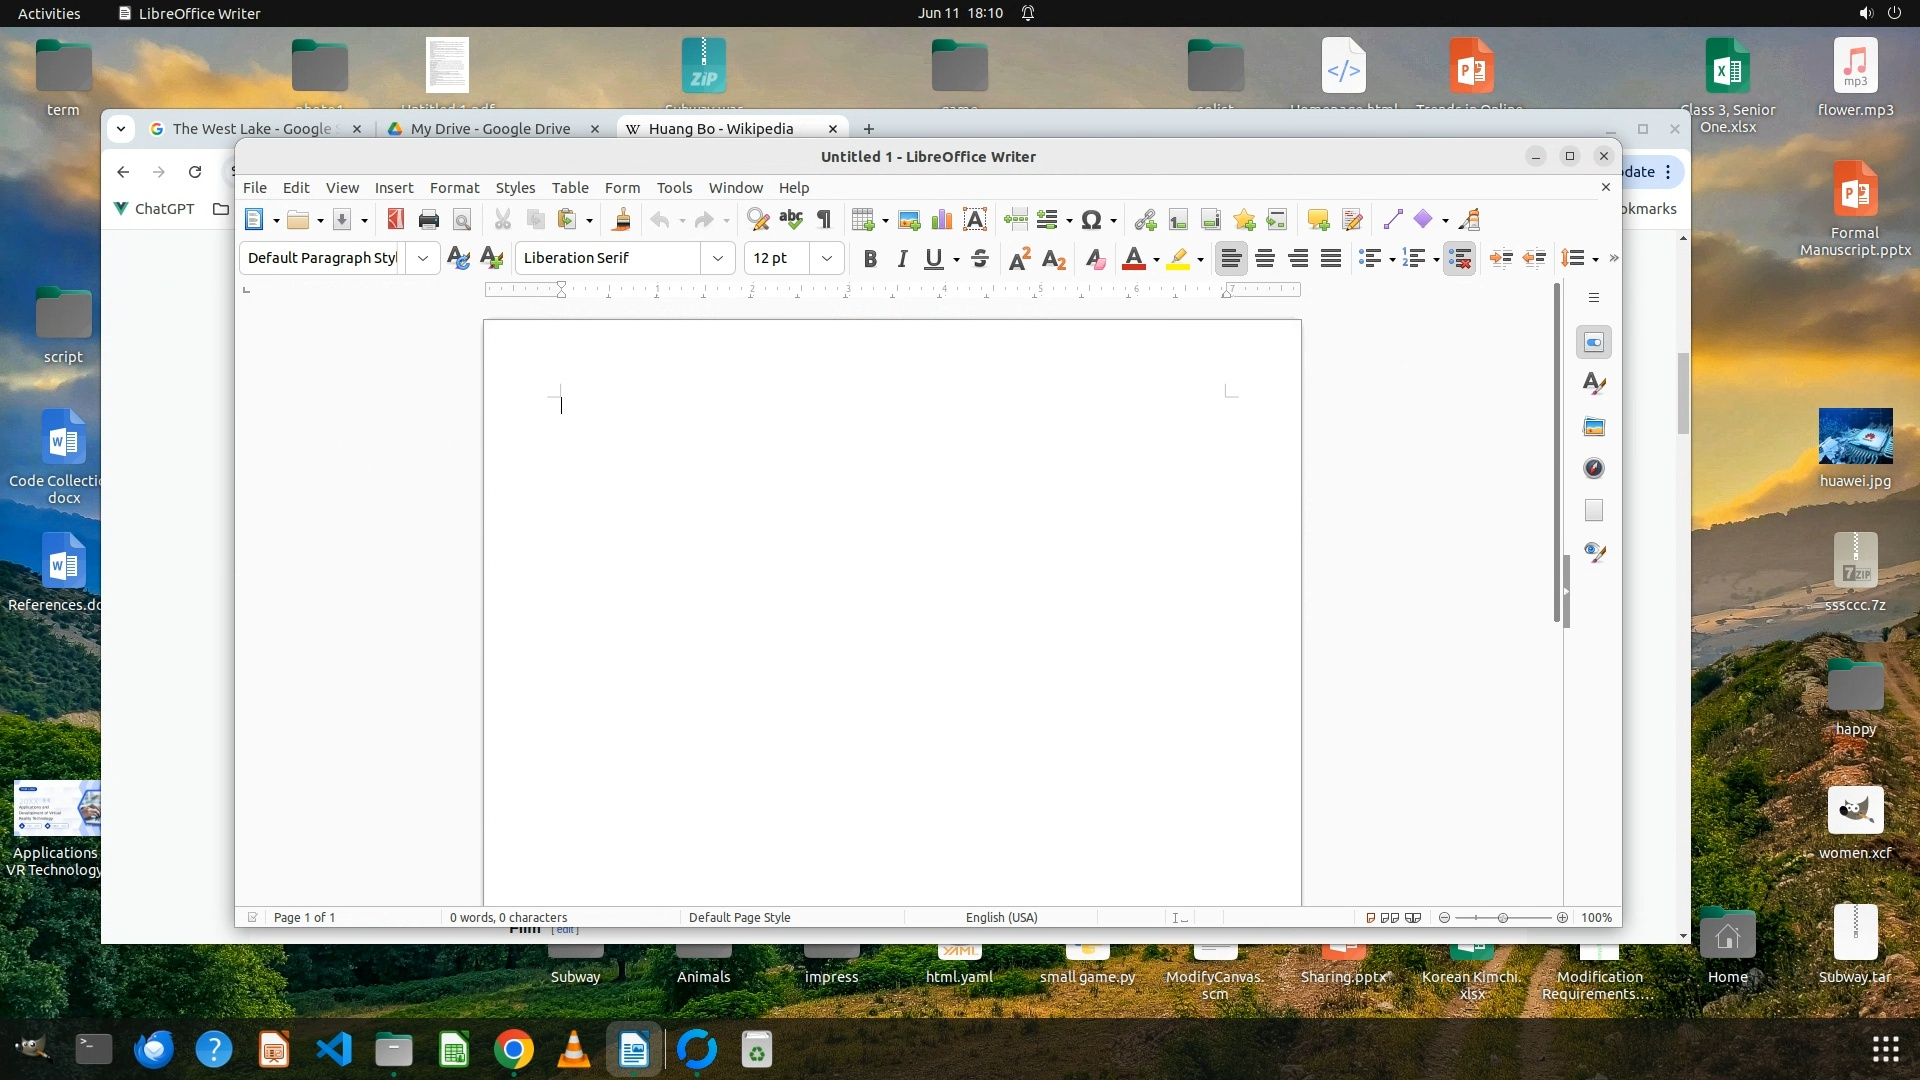Open Google Chrome from the dock
The width and height of the screenshot is (1920, 1080).
(x=513, y=1050)
